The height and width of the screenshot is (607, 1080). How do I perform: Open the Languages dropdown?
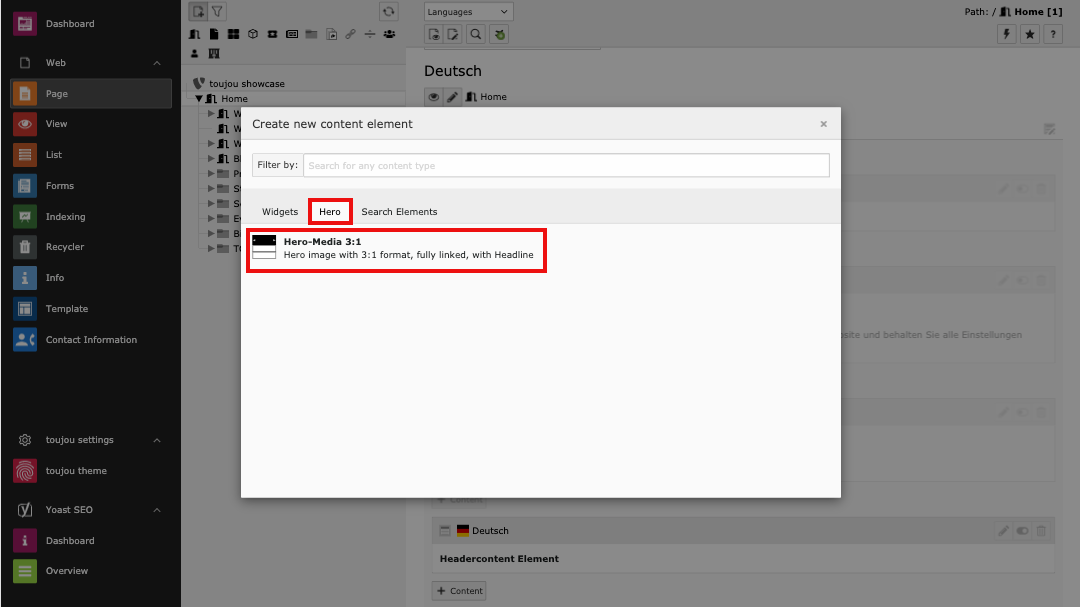(468, 12)
